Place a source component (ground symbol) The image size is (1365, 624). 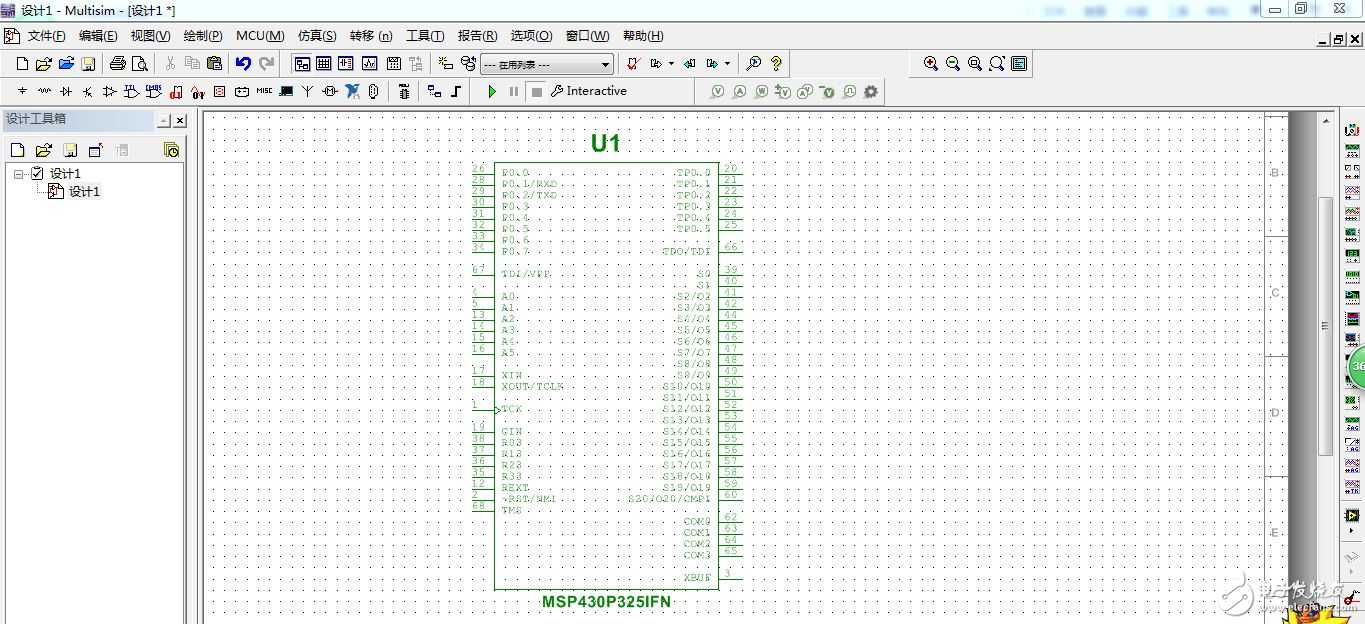(x=22, y=91)
